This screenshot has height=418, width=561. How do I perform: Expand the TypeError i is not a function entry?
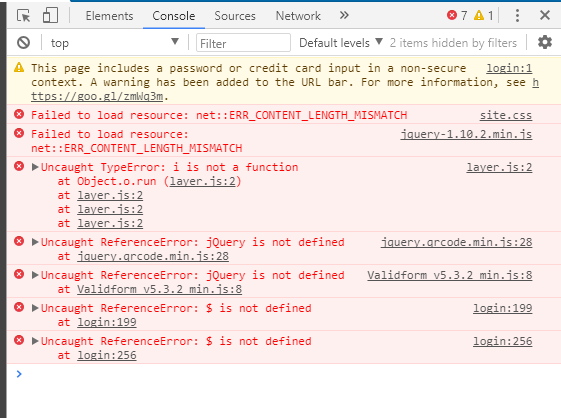(35, 167)
